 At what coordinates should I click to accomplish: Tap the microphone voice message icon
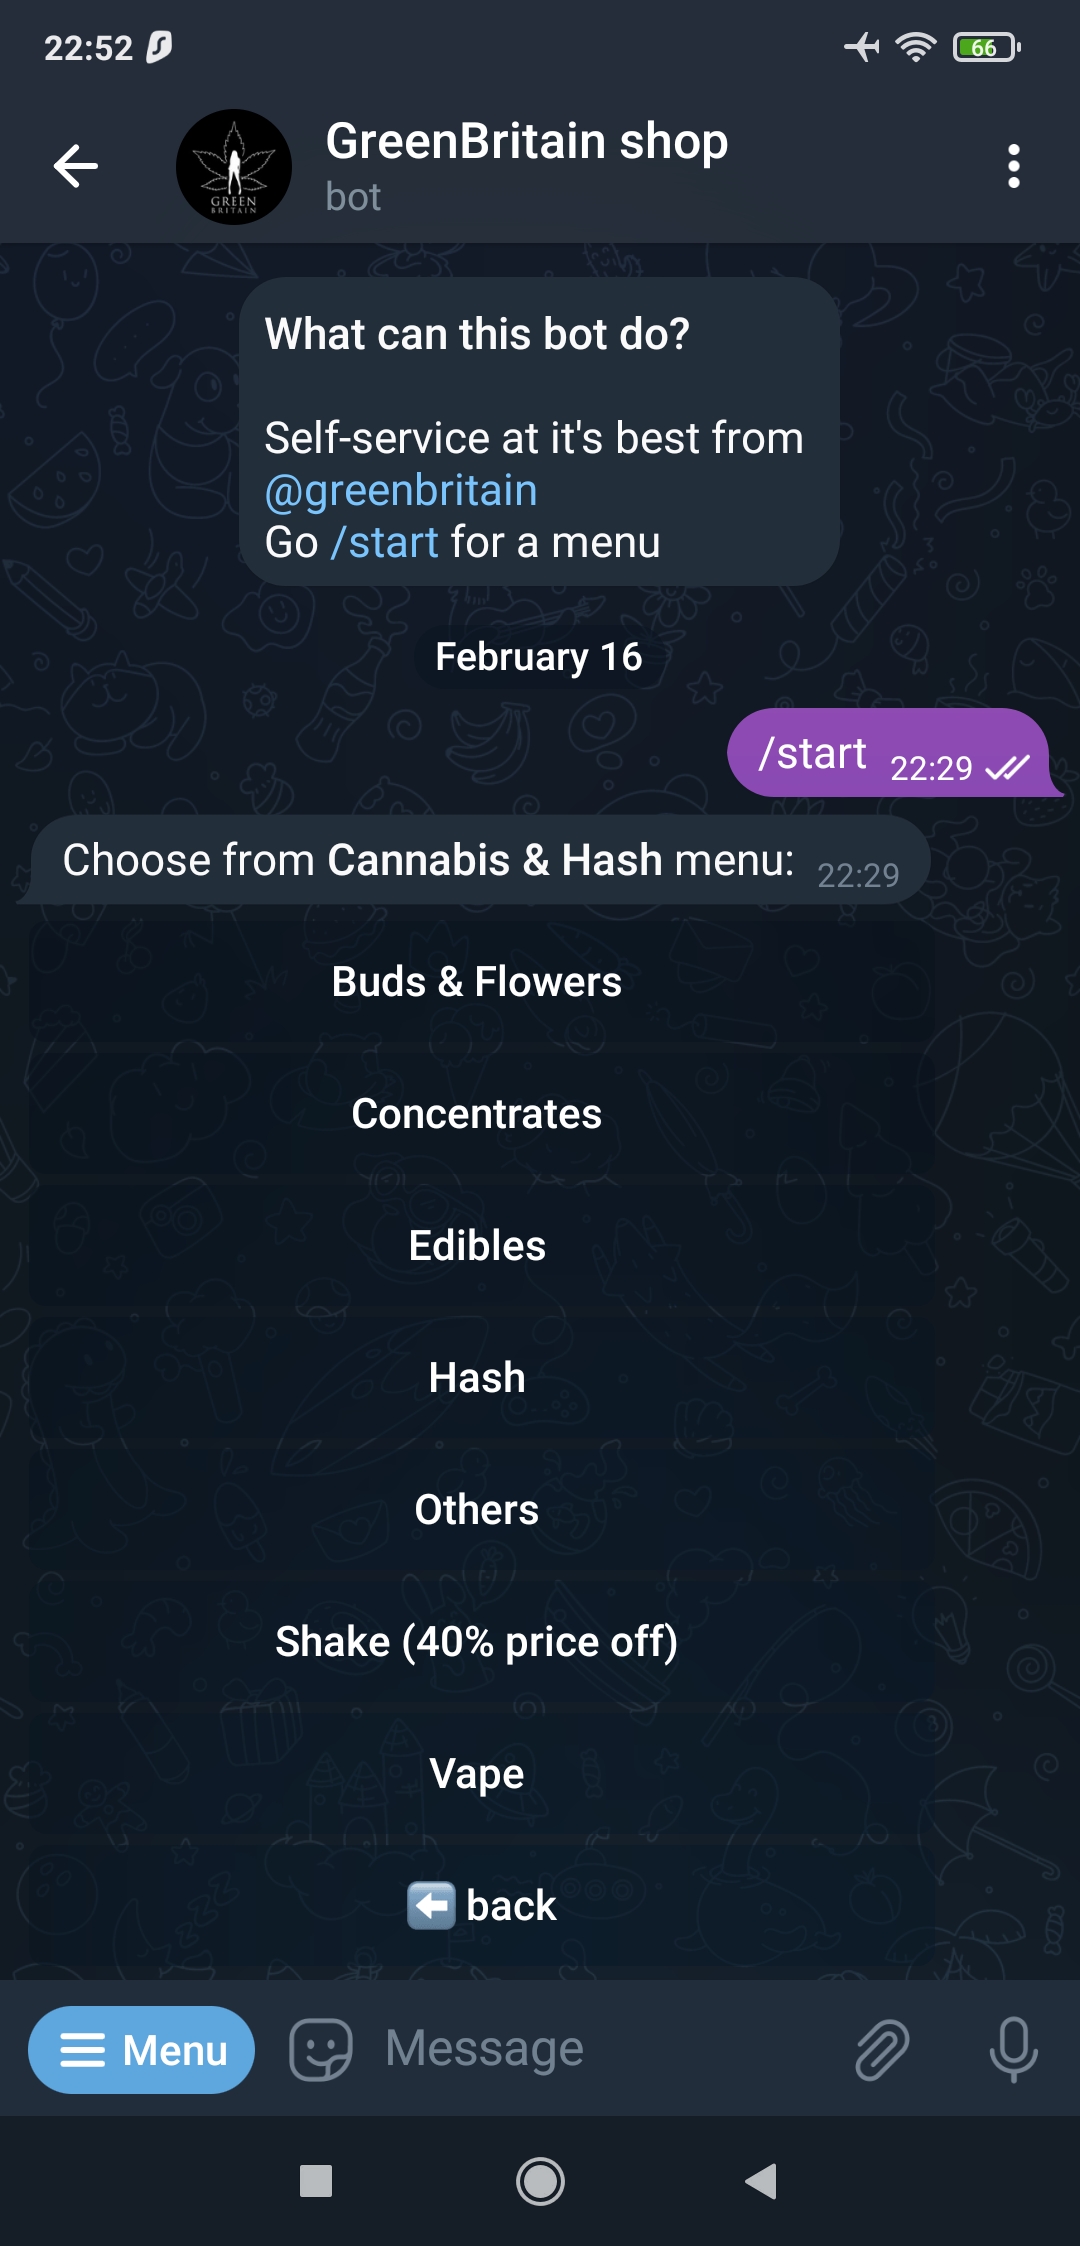pos(1014,2050)
